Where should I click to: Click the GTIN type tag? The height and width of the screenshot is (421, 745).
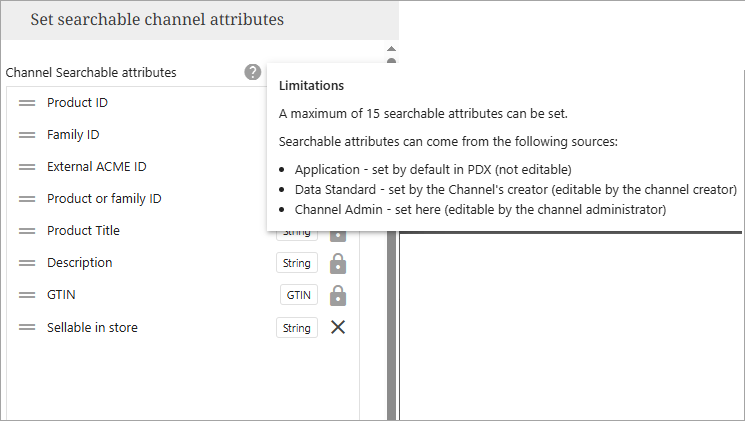299,295
